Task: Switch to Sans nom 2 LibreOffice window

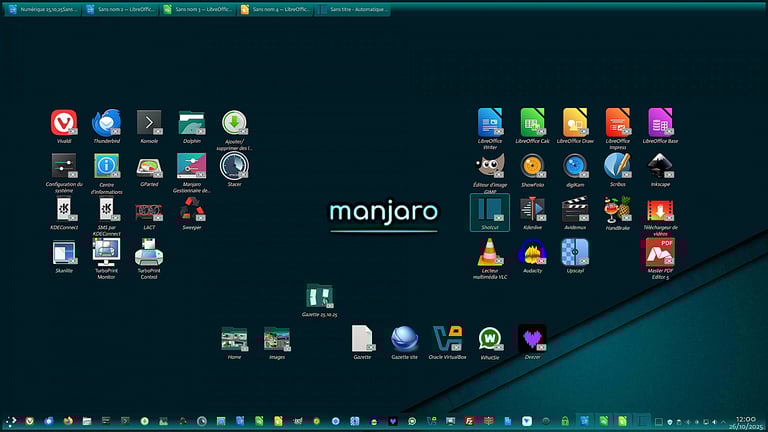Action: point(121,9)
